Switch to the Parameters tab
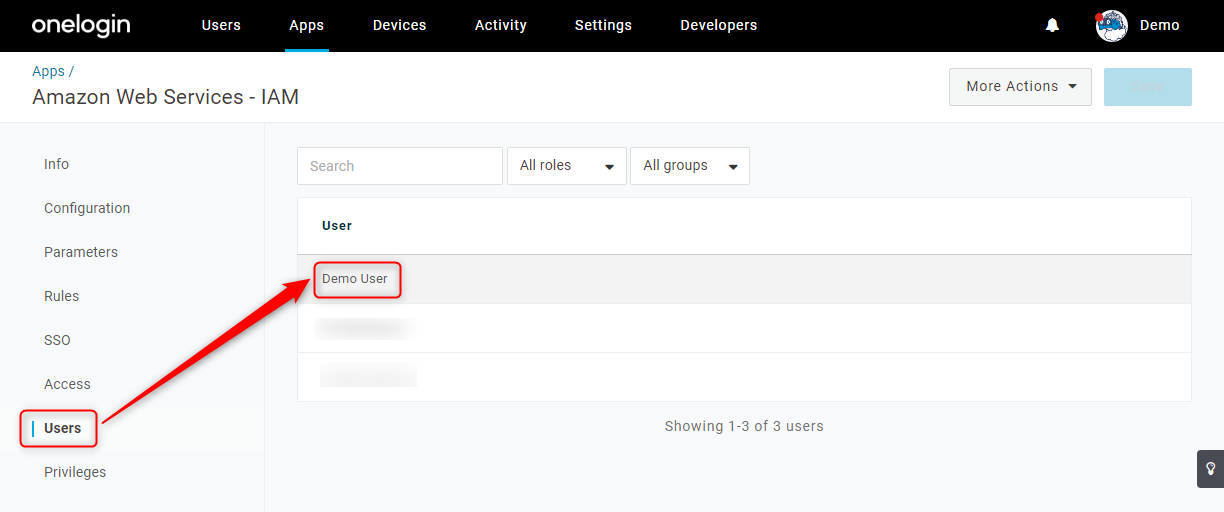 (x=81, y=252)
